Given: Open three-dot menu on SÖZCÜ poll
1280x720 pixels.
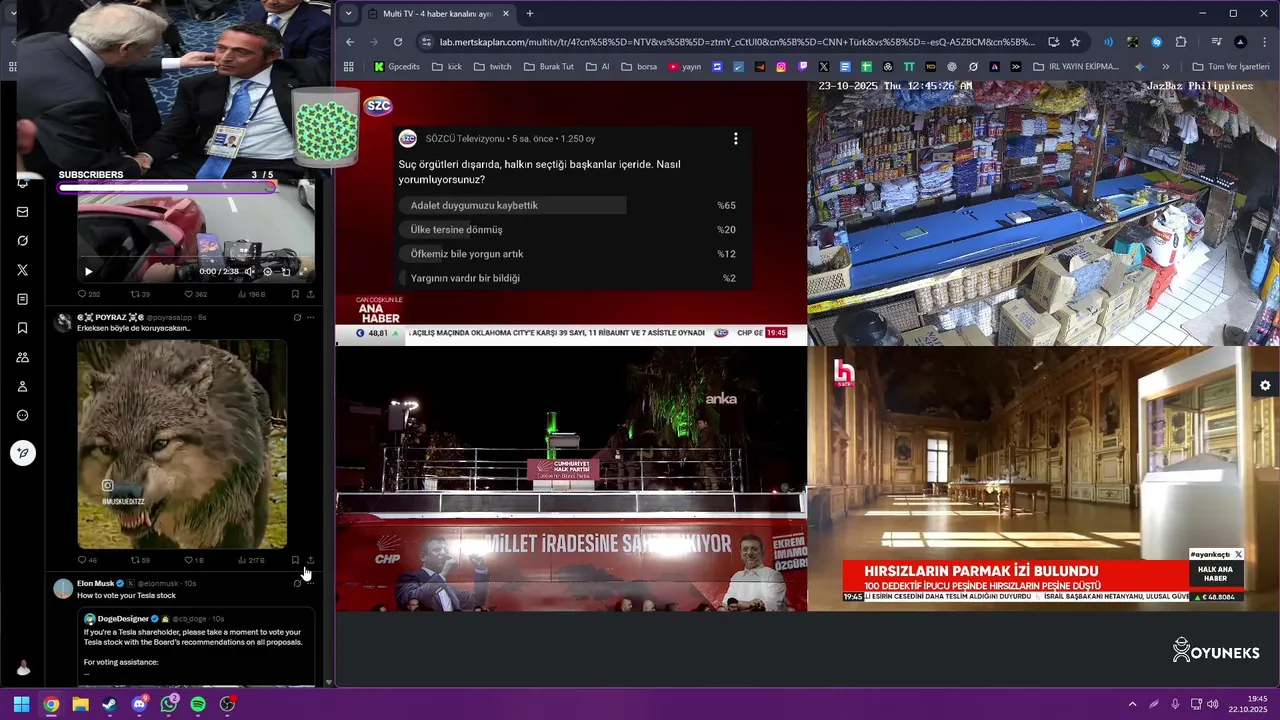Looking at the screenshot, I should pyautogui.click(x=735, y=139).
